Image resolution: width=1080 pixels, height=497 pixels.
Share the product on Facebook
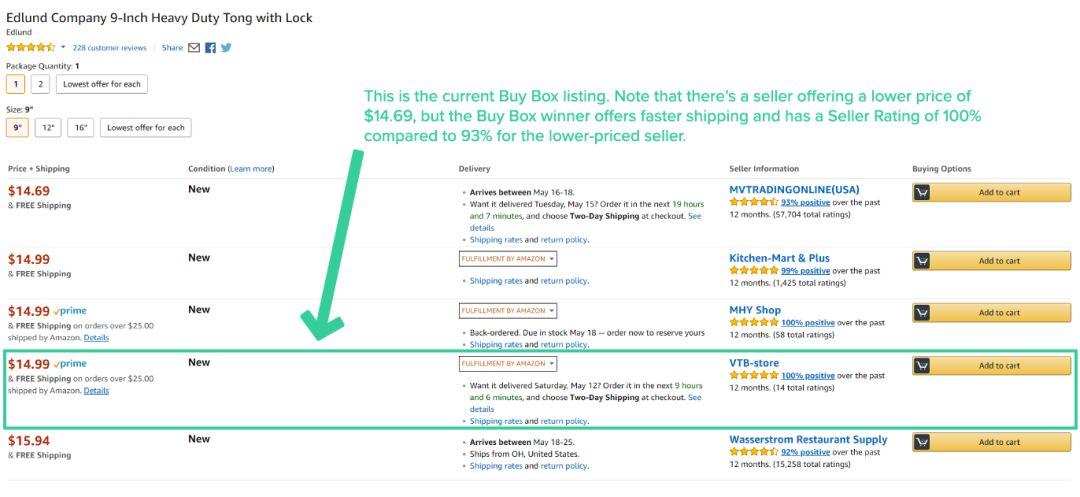pos(211,48)
